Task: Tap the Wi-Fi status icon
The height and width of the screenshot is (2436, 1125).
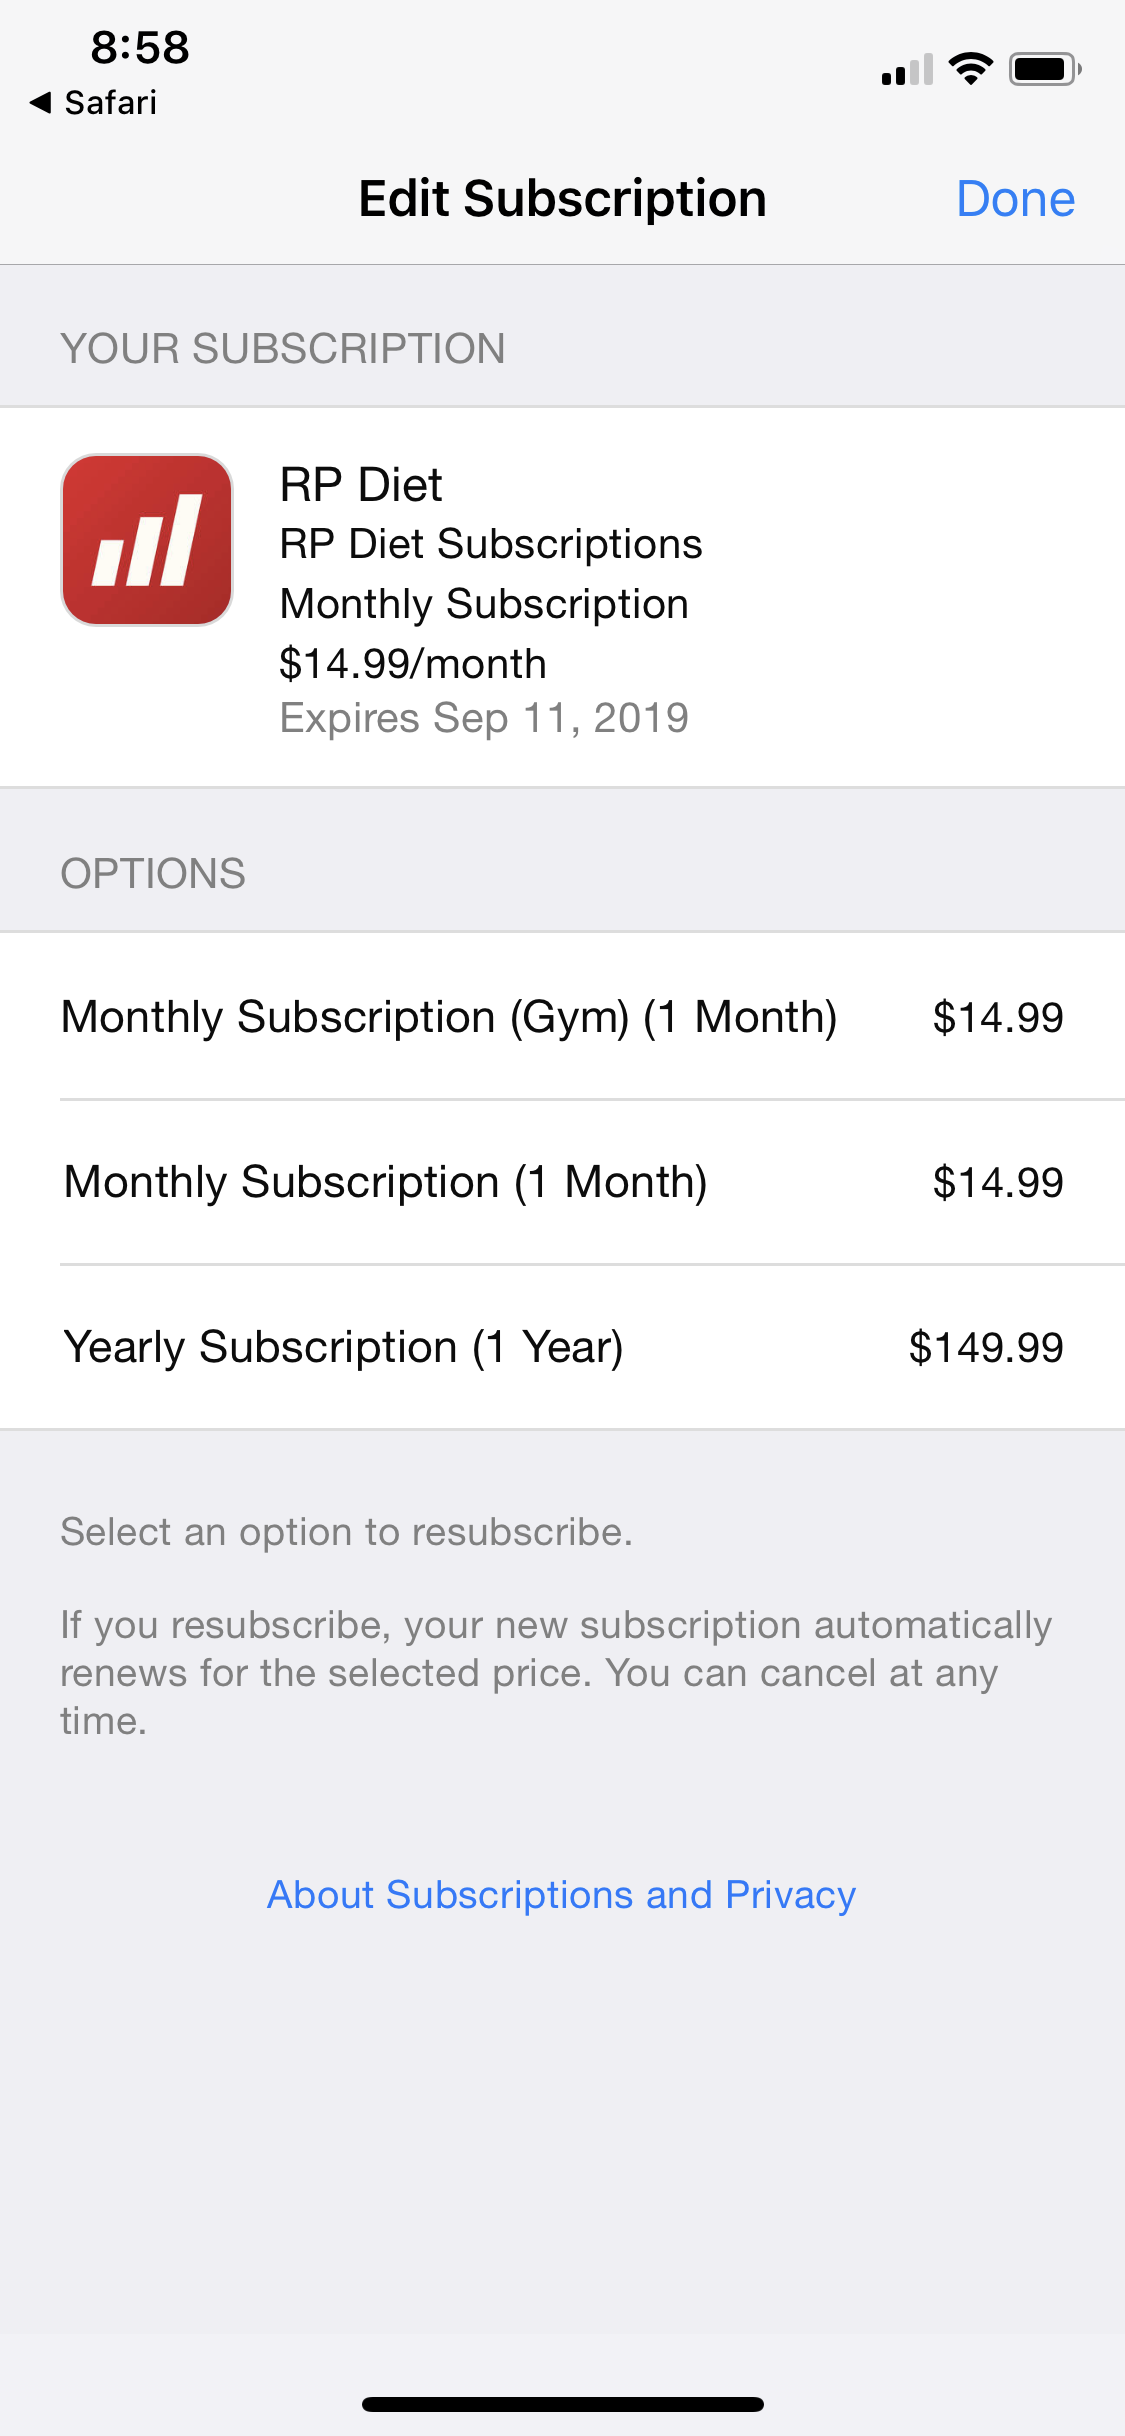Action: pyautogui.click(x=970, y=69)
